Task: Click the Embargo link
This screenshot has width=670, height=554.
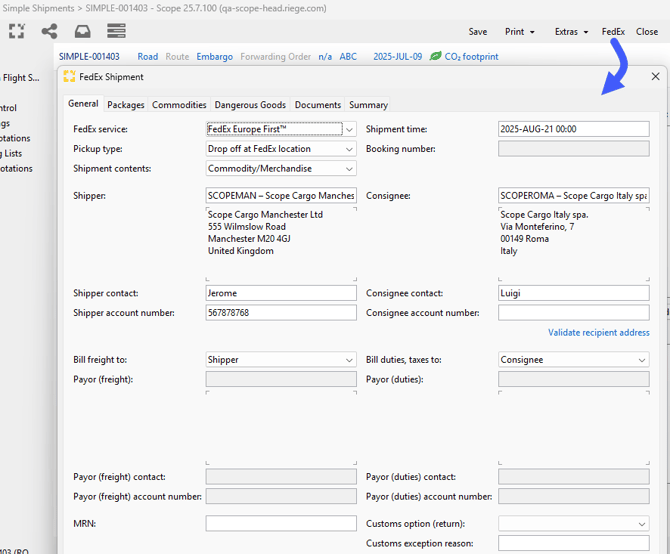Action: click(215, 56)
